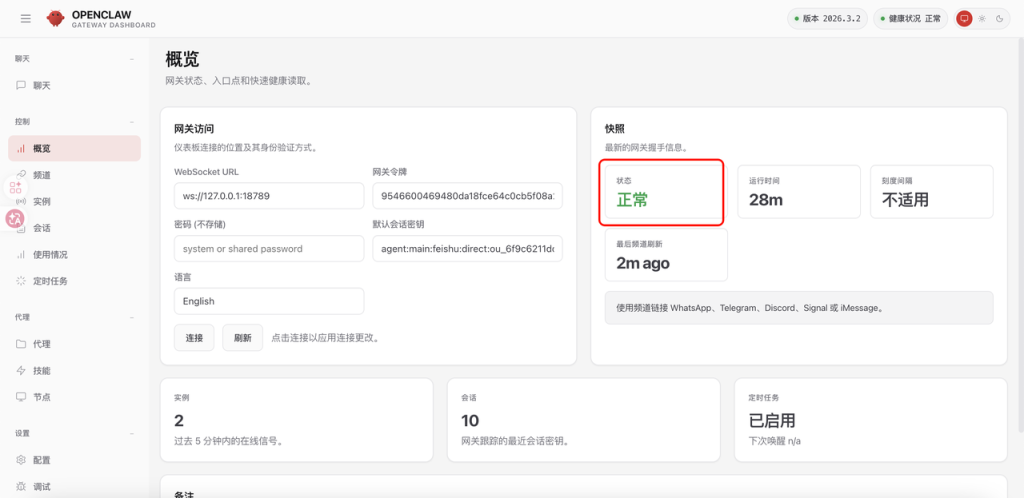
Task: Collapse the 聊天 sidebar section
Action: [132, 59]
